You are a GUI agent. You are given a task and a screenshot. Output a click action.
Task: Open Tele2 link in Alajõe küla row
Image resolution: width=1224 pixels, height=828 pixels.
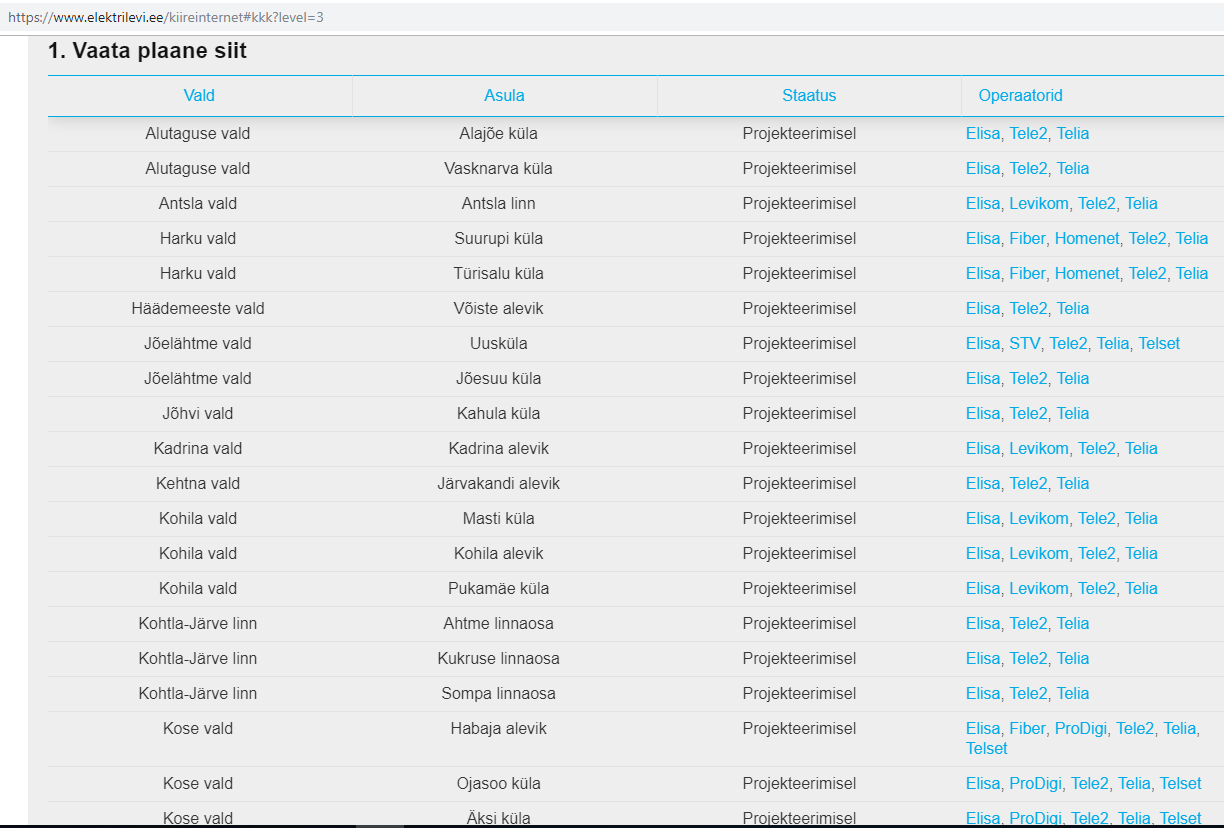(x=1028, y=134)
